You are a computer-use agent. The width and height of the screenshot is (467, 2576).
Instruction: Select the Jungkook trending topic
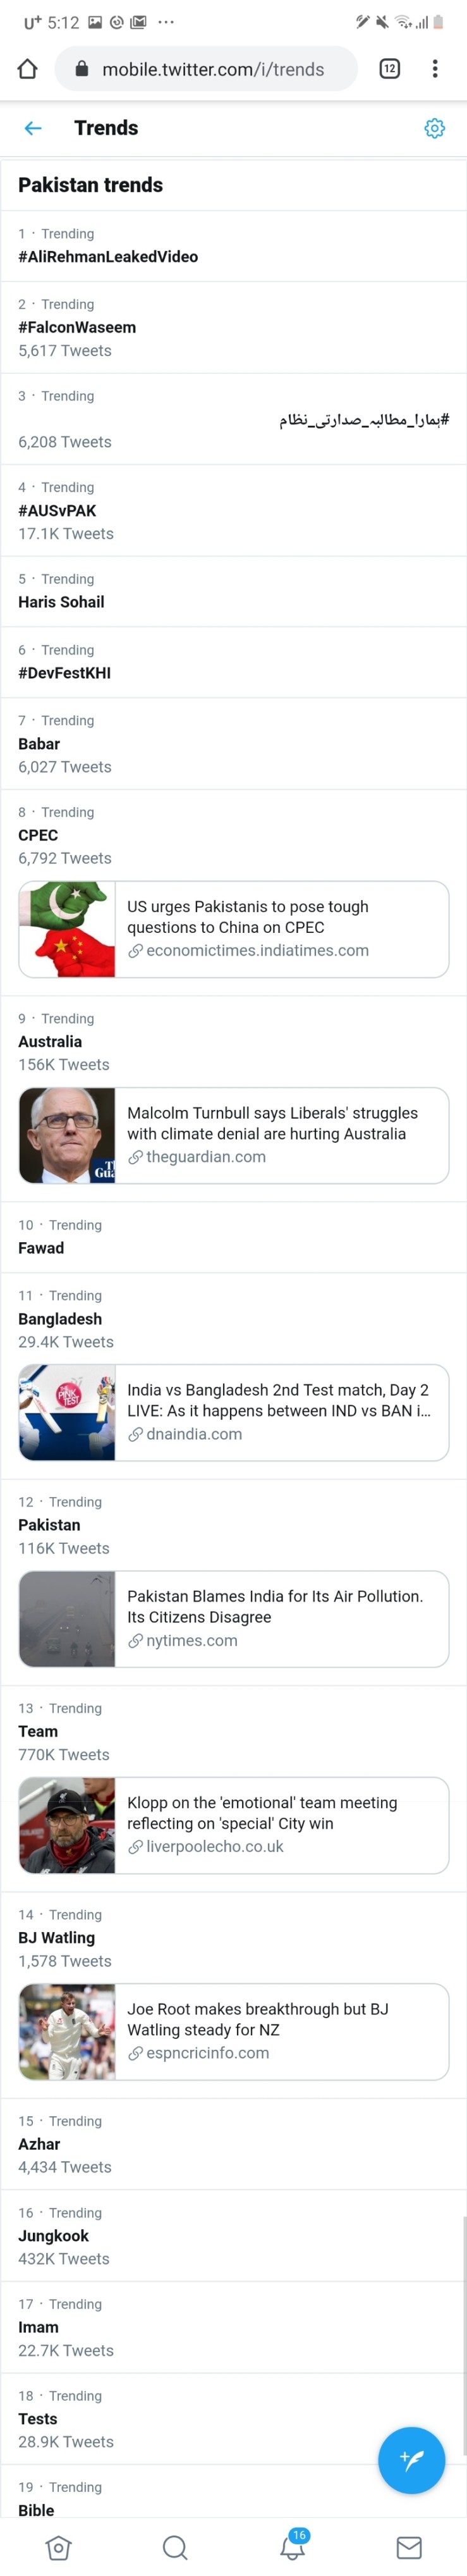[53, 2235]
